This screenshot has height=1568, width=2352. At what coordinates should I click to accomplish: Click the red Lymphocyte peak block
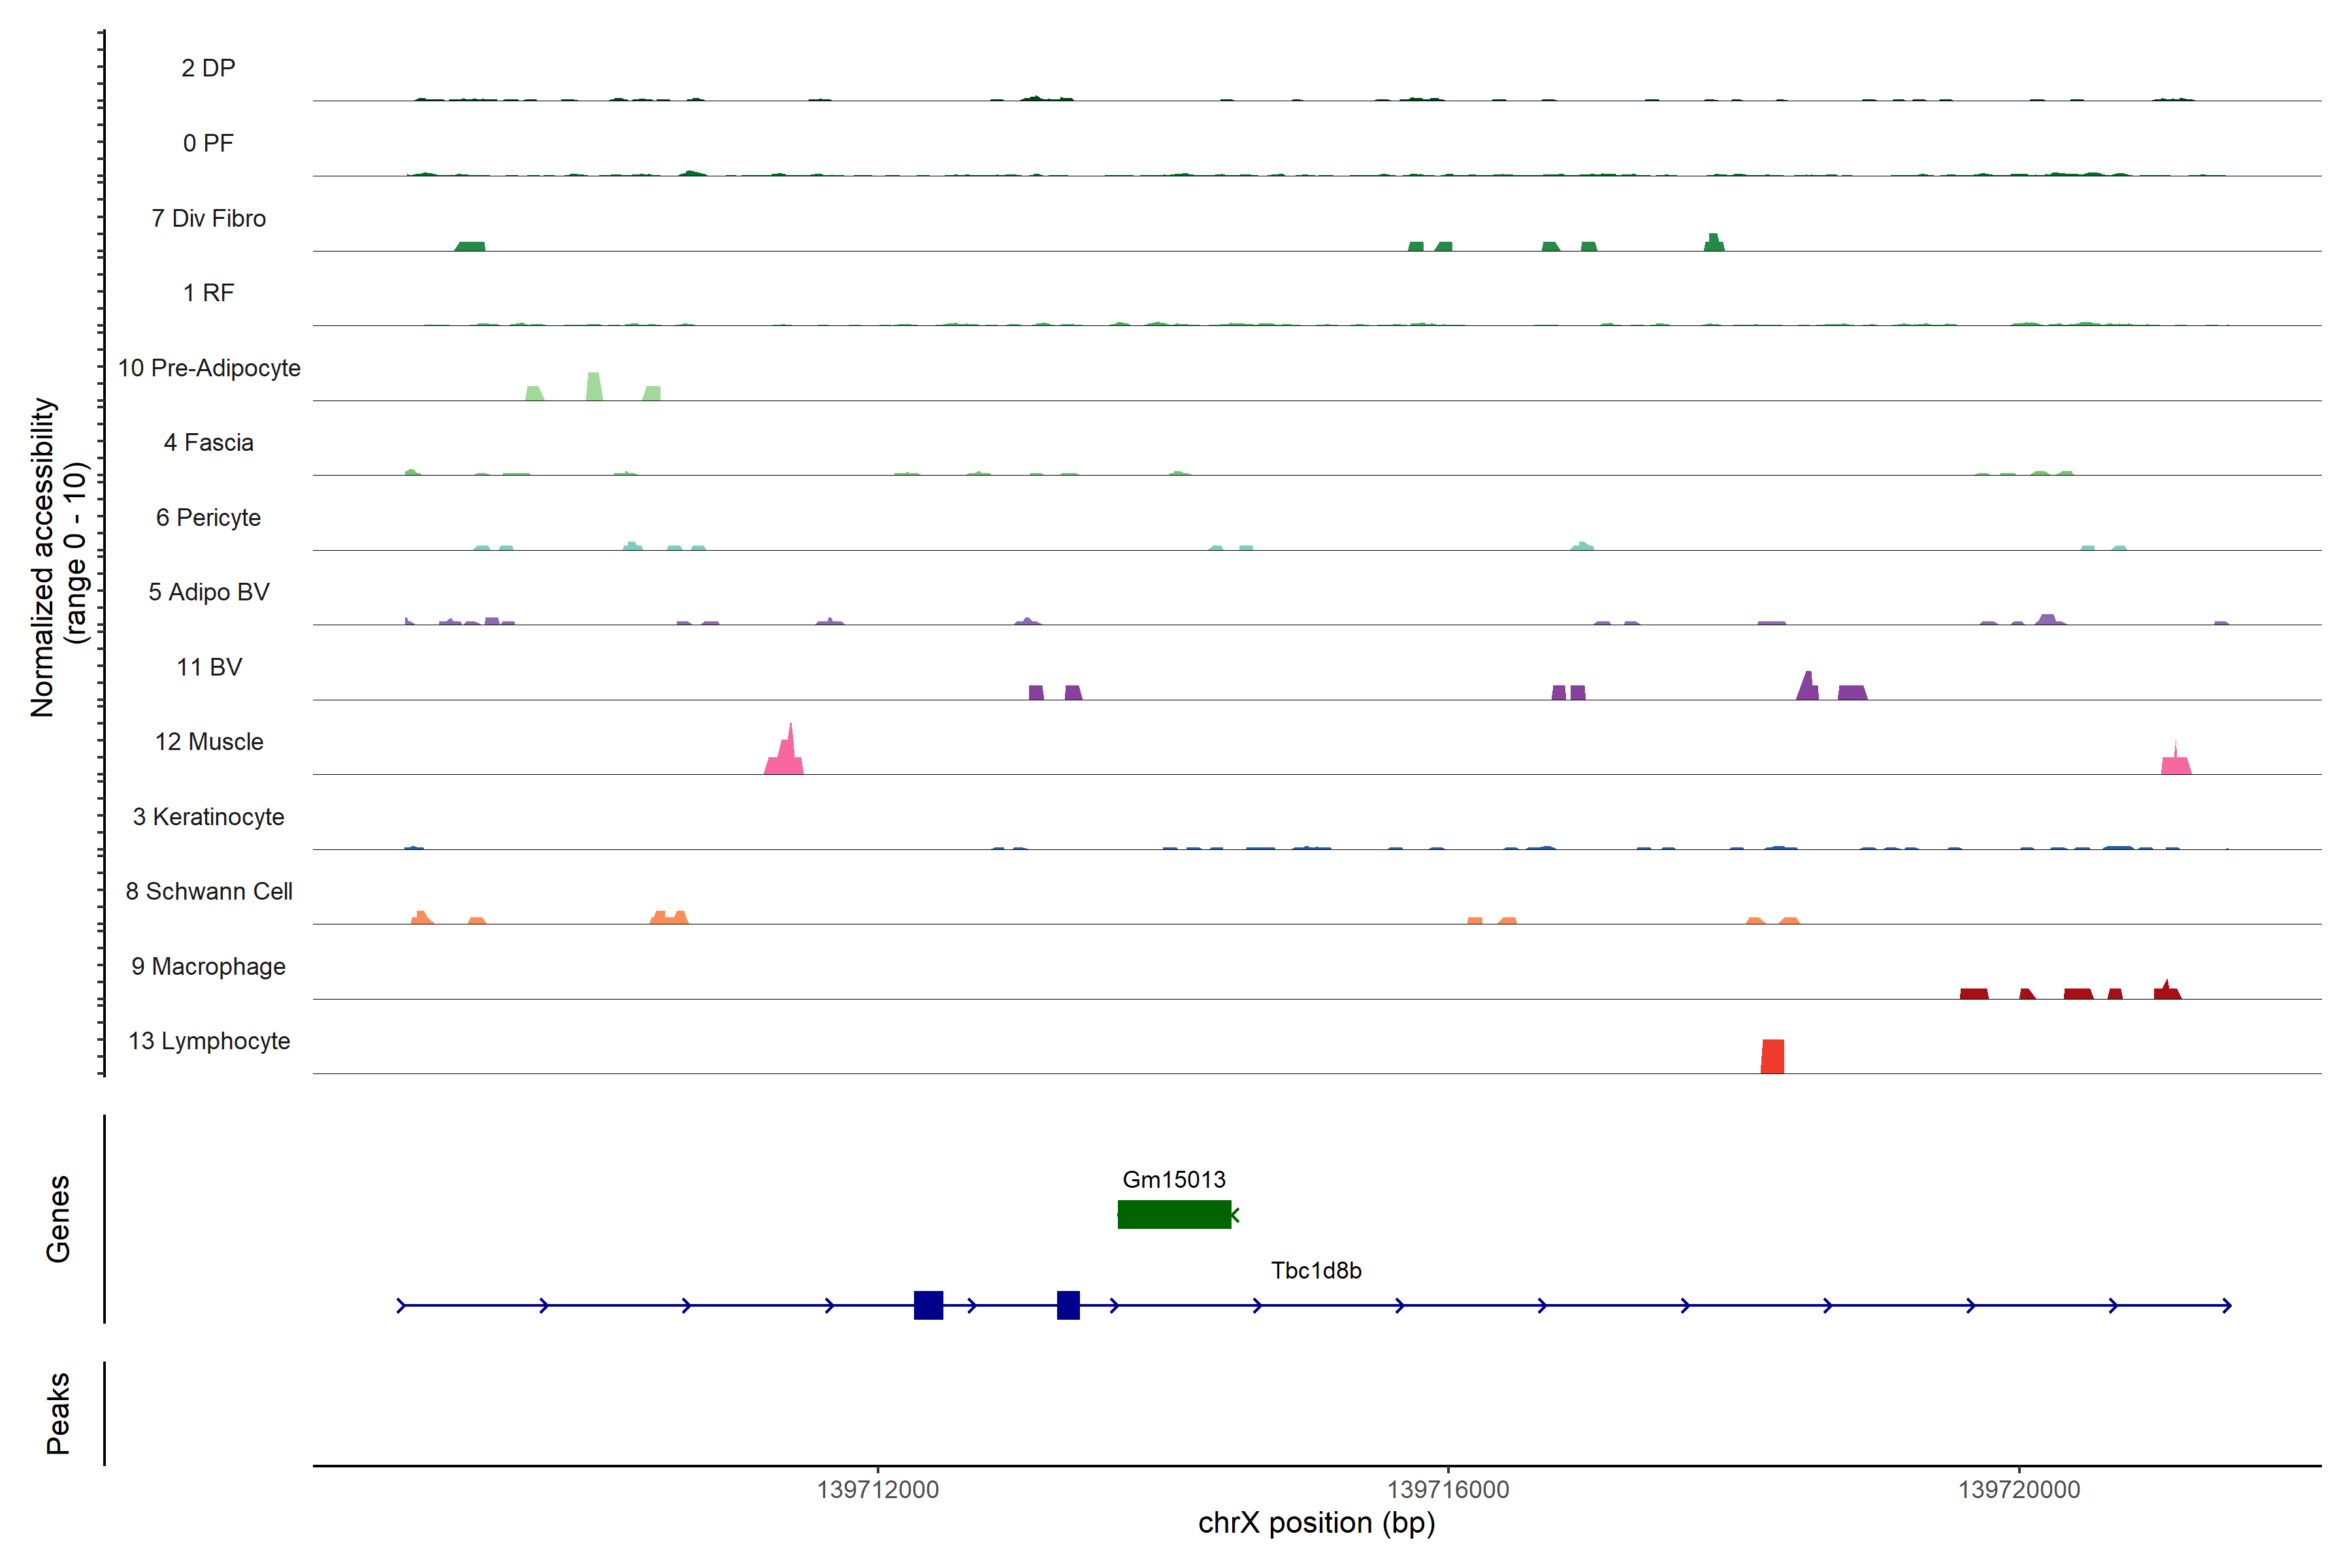click(x=1772, y=1057)
